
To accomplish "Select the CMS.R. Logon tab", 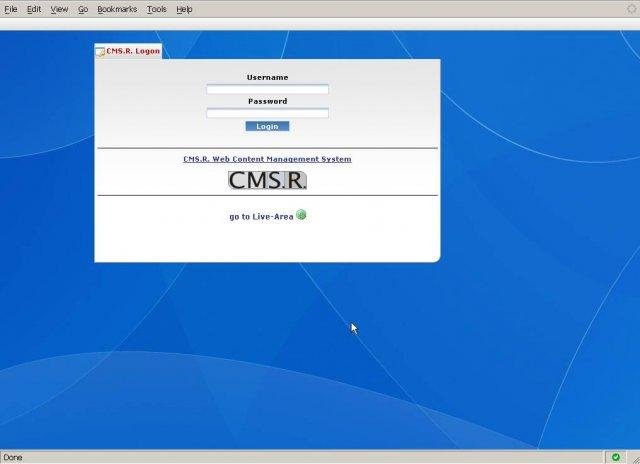I will click(128, 51).
